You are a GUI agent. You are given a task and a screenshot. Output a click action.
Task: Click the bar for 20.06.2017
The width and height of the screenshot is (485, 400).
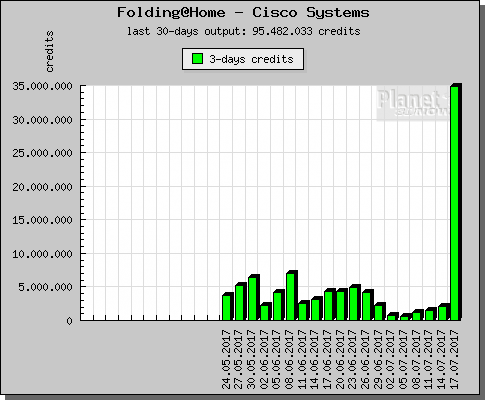342,305
